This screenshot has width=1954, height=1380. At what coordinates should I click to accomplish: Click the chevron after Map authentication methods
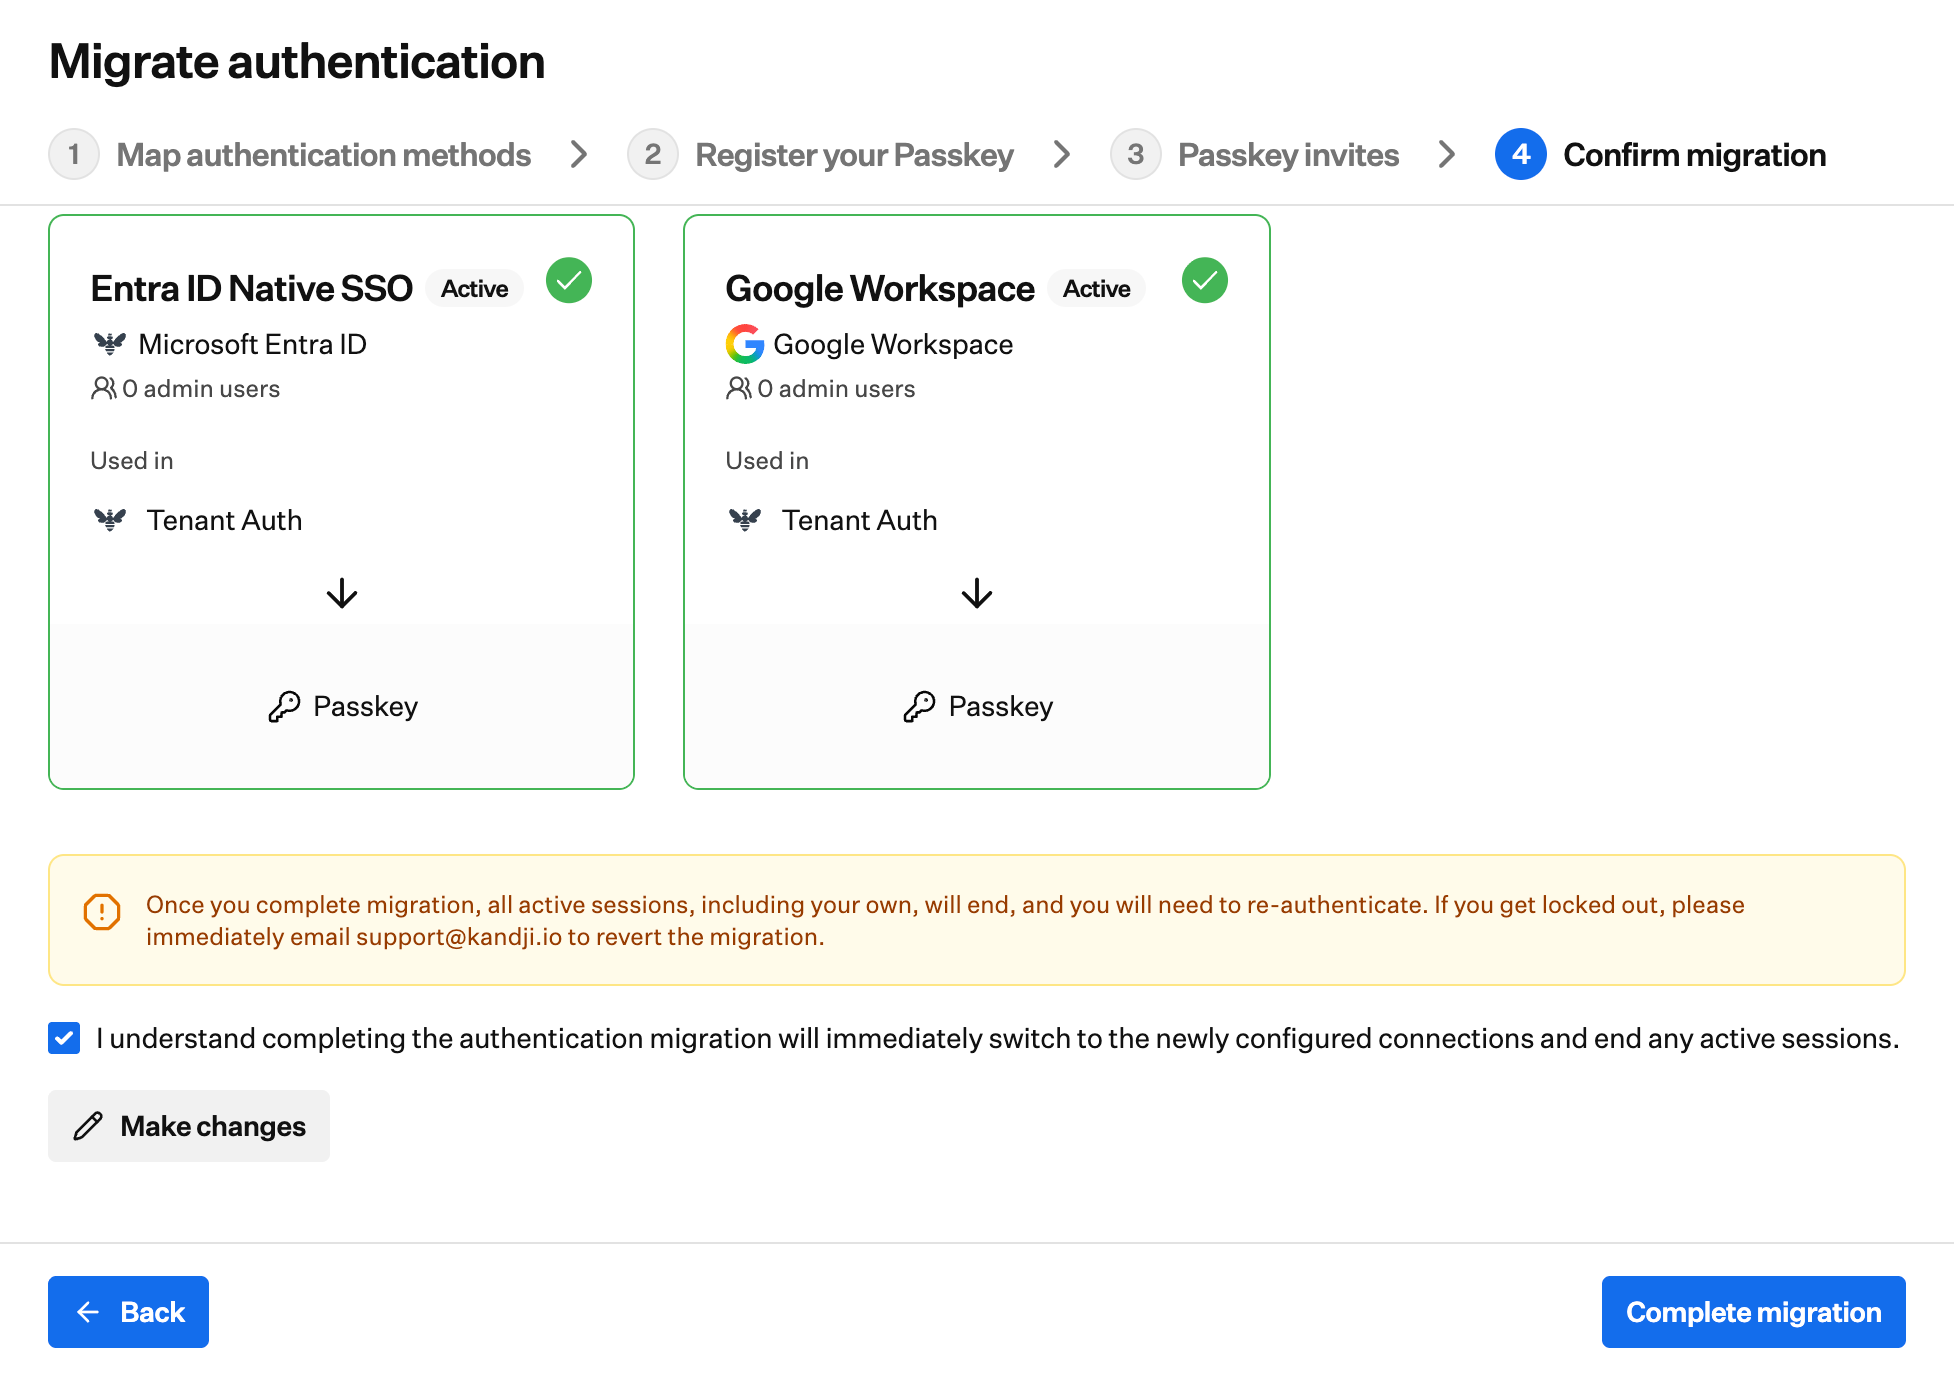578,154
